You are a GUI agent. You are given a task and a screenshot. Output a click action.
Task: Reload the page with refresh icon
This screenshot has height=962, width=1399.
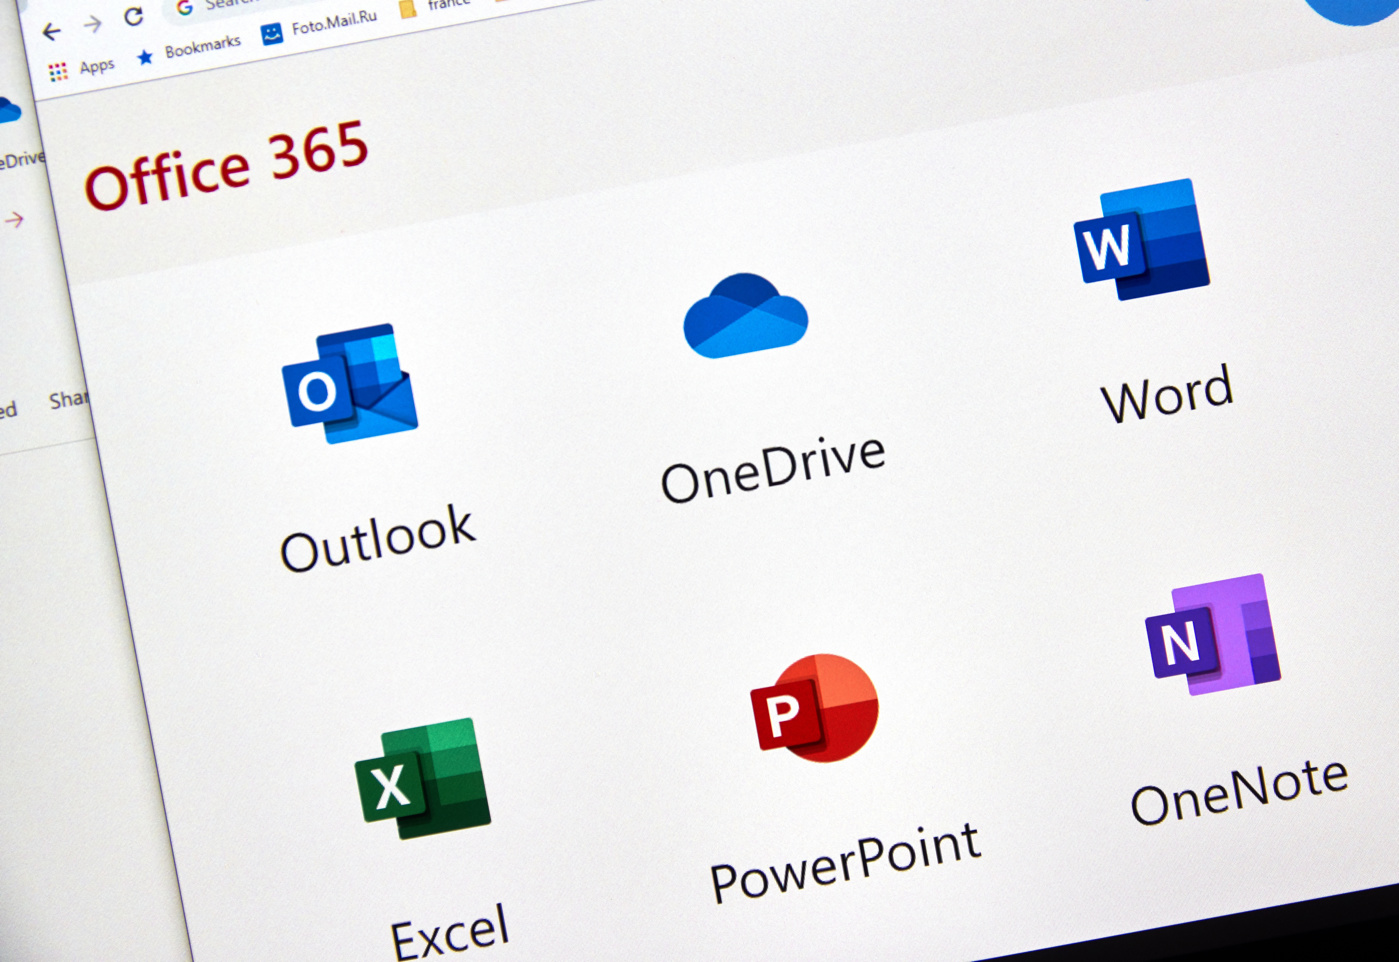click(133, 16)
